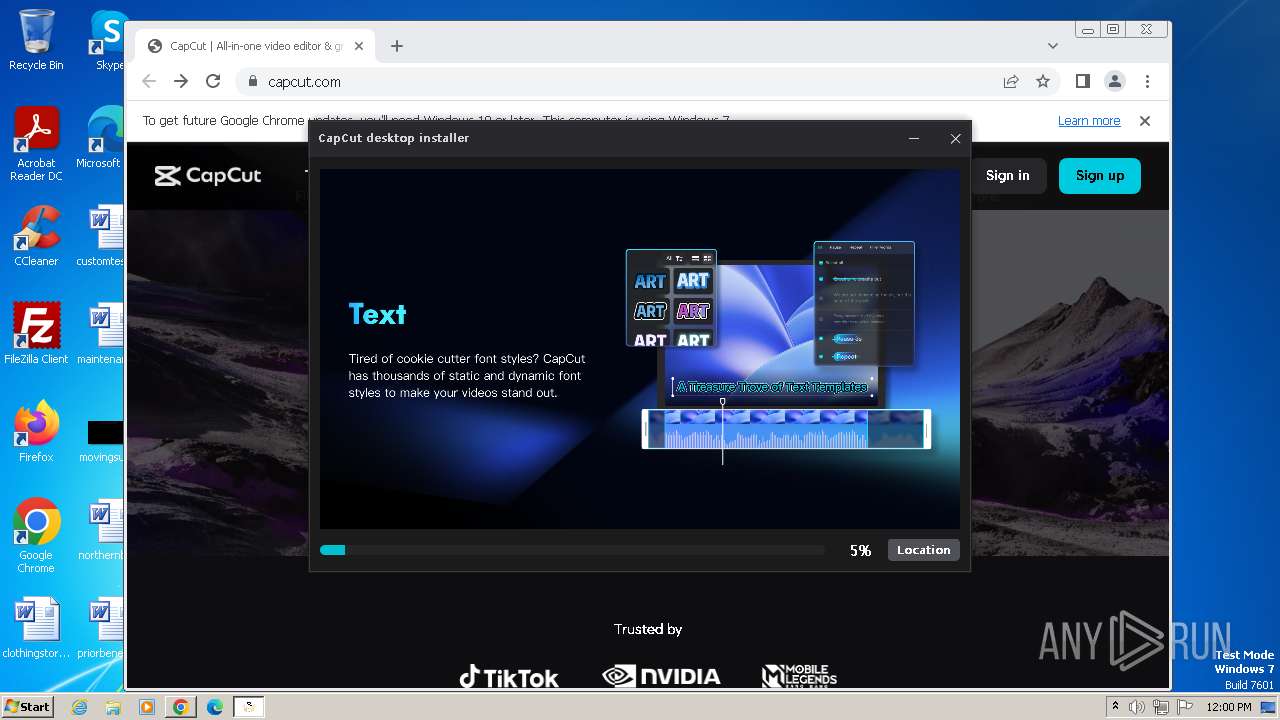Click the installer progress bar
The height and width of the screenshot is (720, 1280).
[x=572, y=550]
